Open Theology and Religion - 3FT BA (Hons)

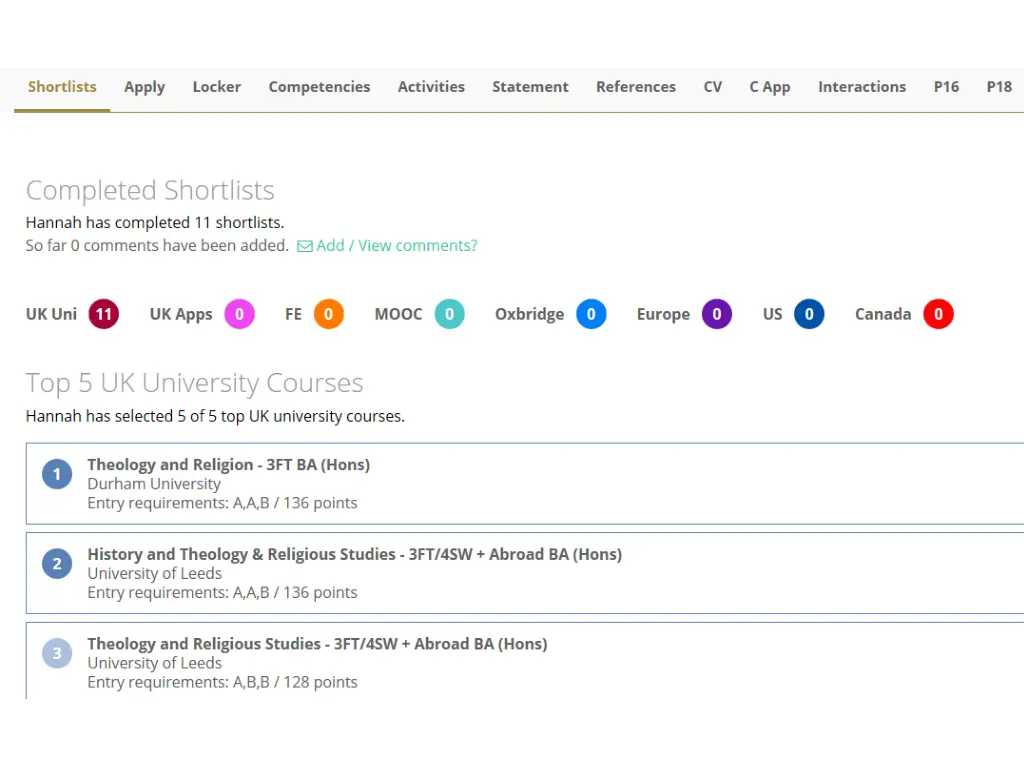point(229,464)
